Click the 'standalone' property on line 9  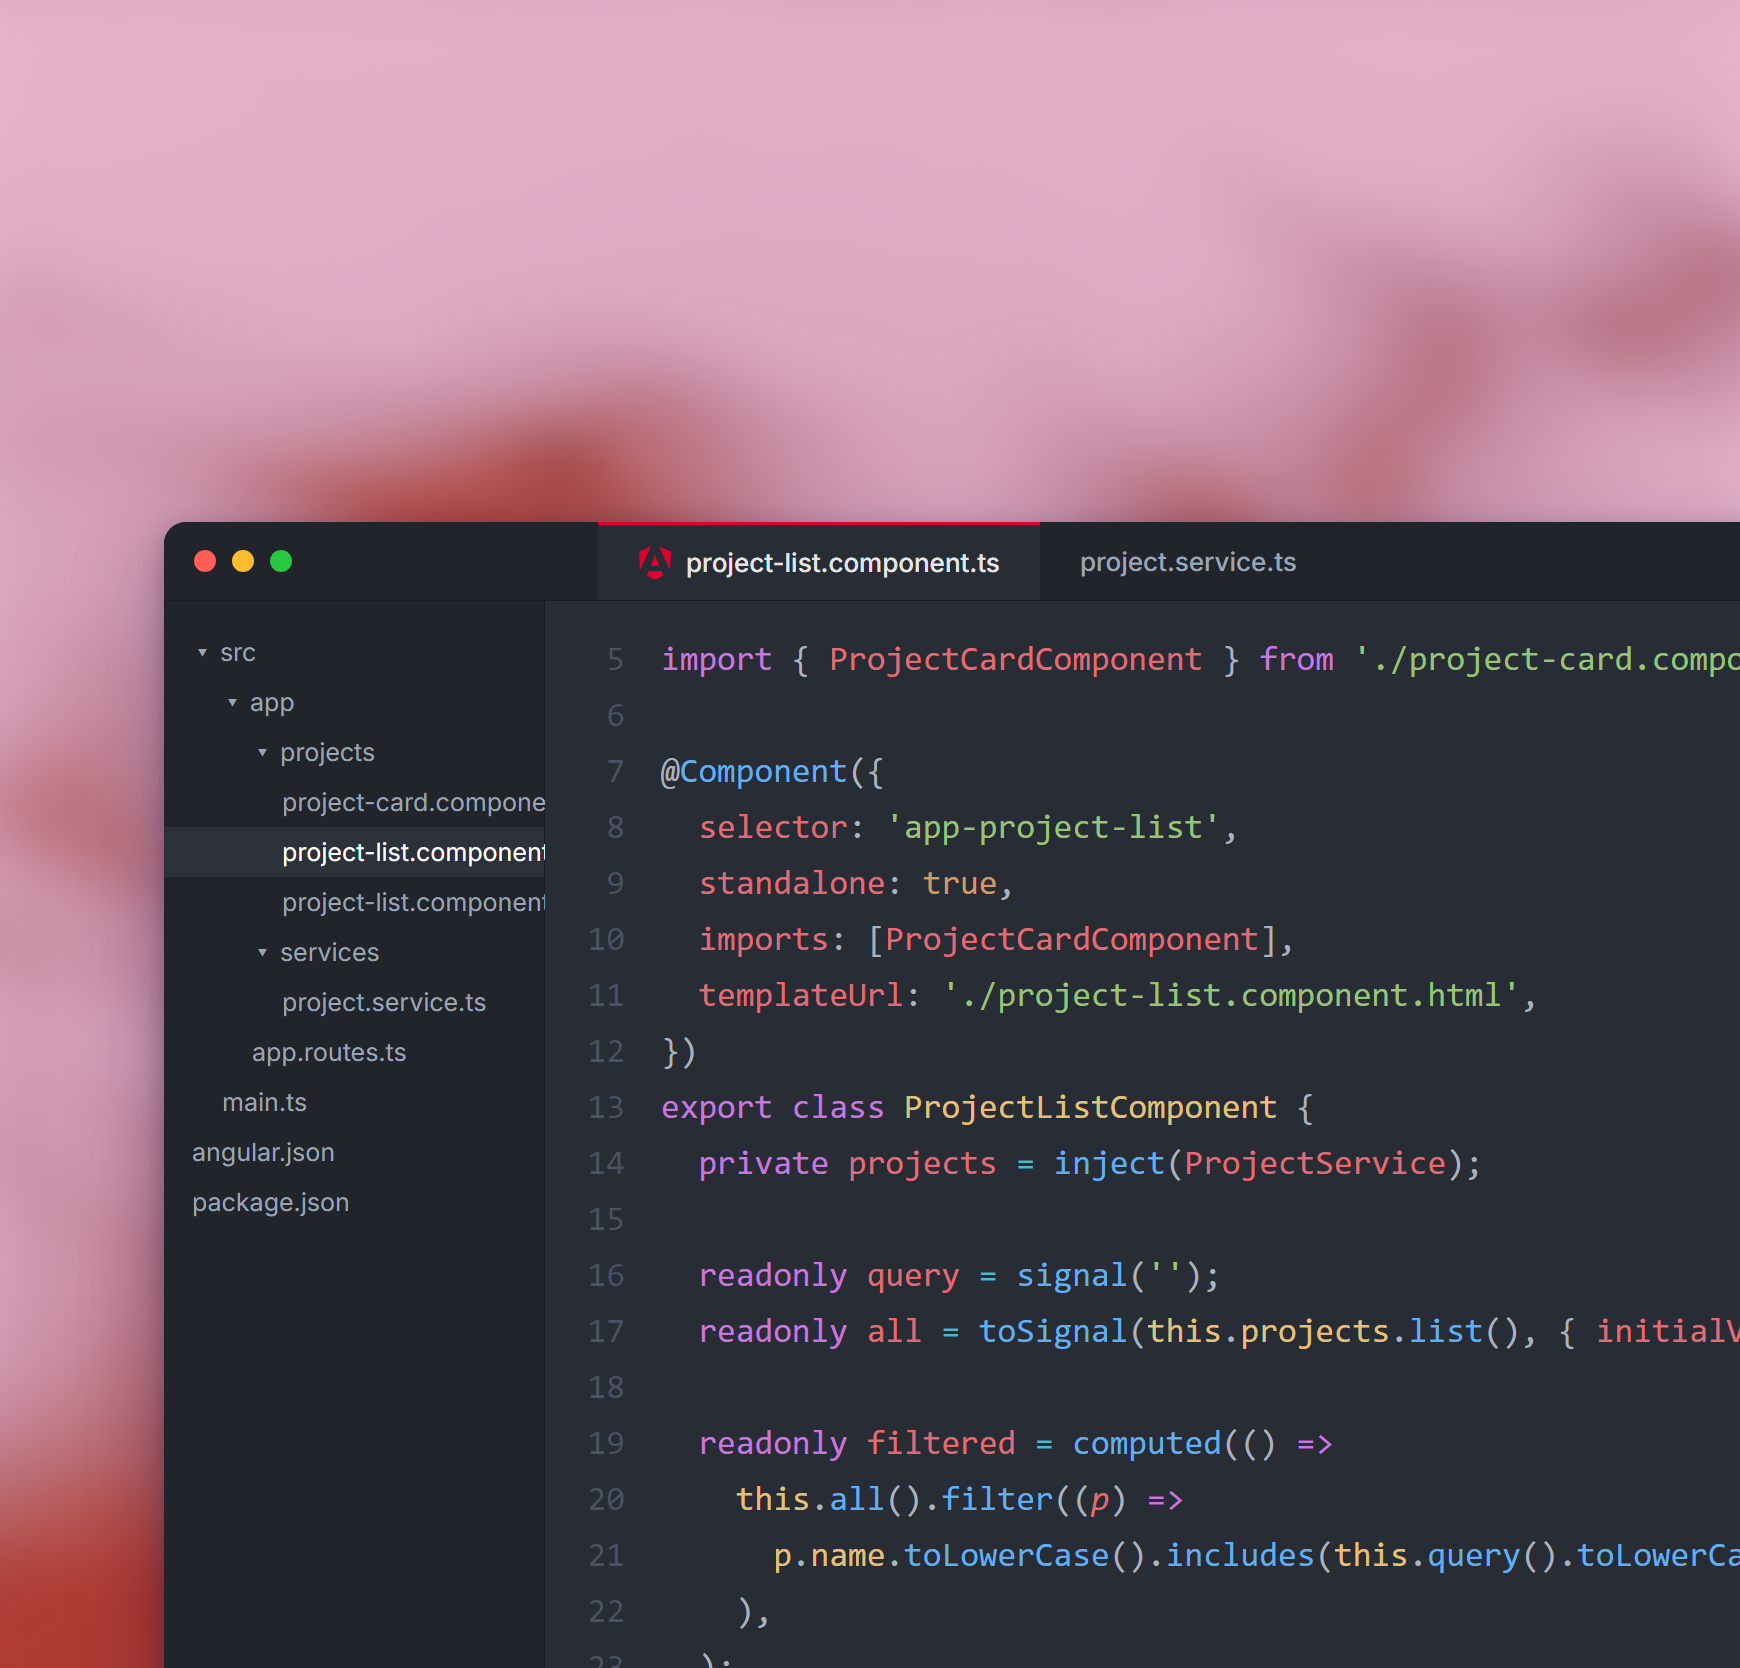point(792,883)
